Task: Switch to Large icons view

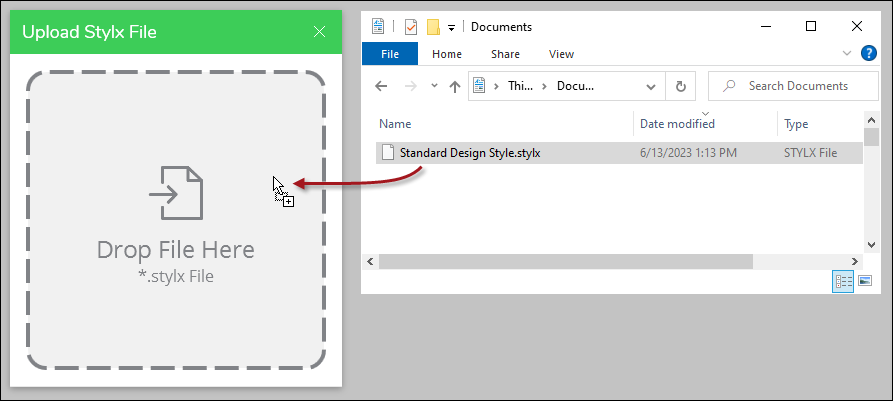Action: click(865, 281)
